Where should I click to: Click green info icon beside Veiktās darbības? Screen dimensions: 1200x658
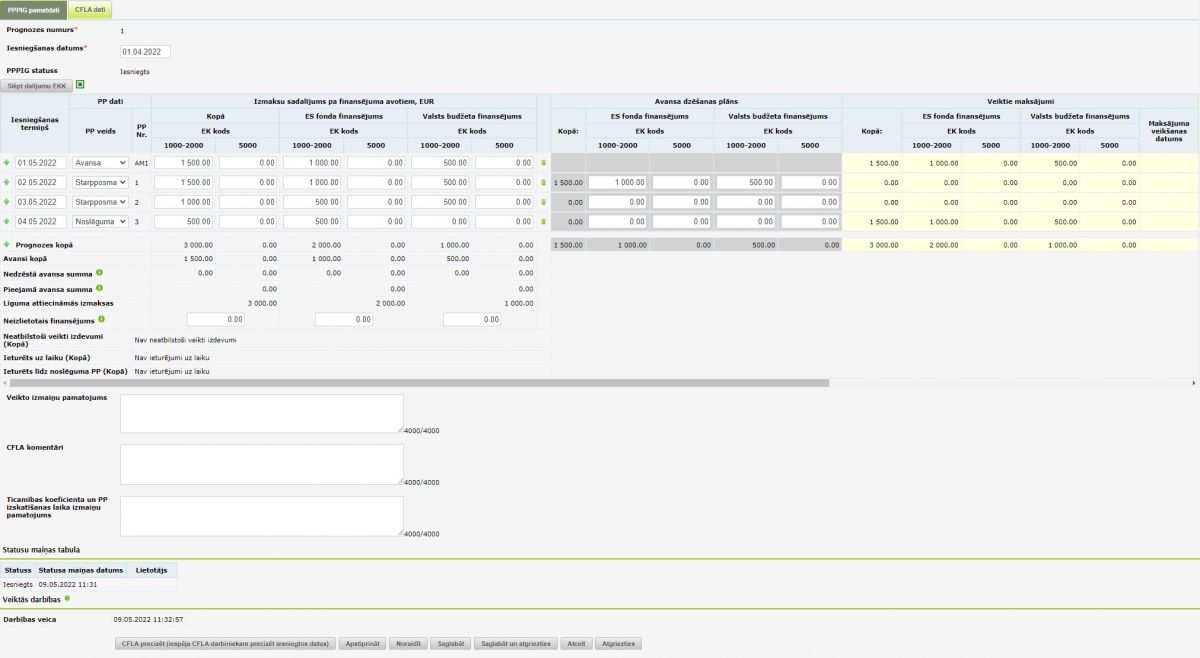pyautogui.click(x=67, y=598)
